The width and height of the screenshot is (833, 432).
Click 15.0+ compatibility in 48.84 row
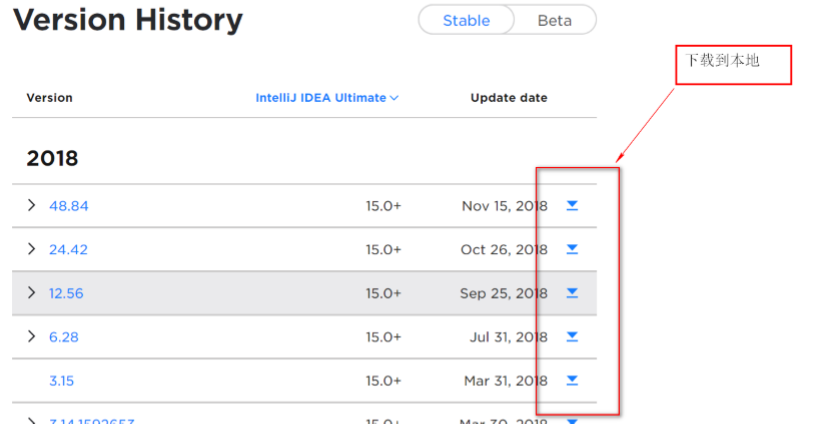tap(383, 206)
